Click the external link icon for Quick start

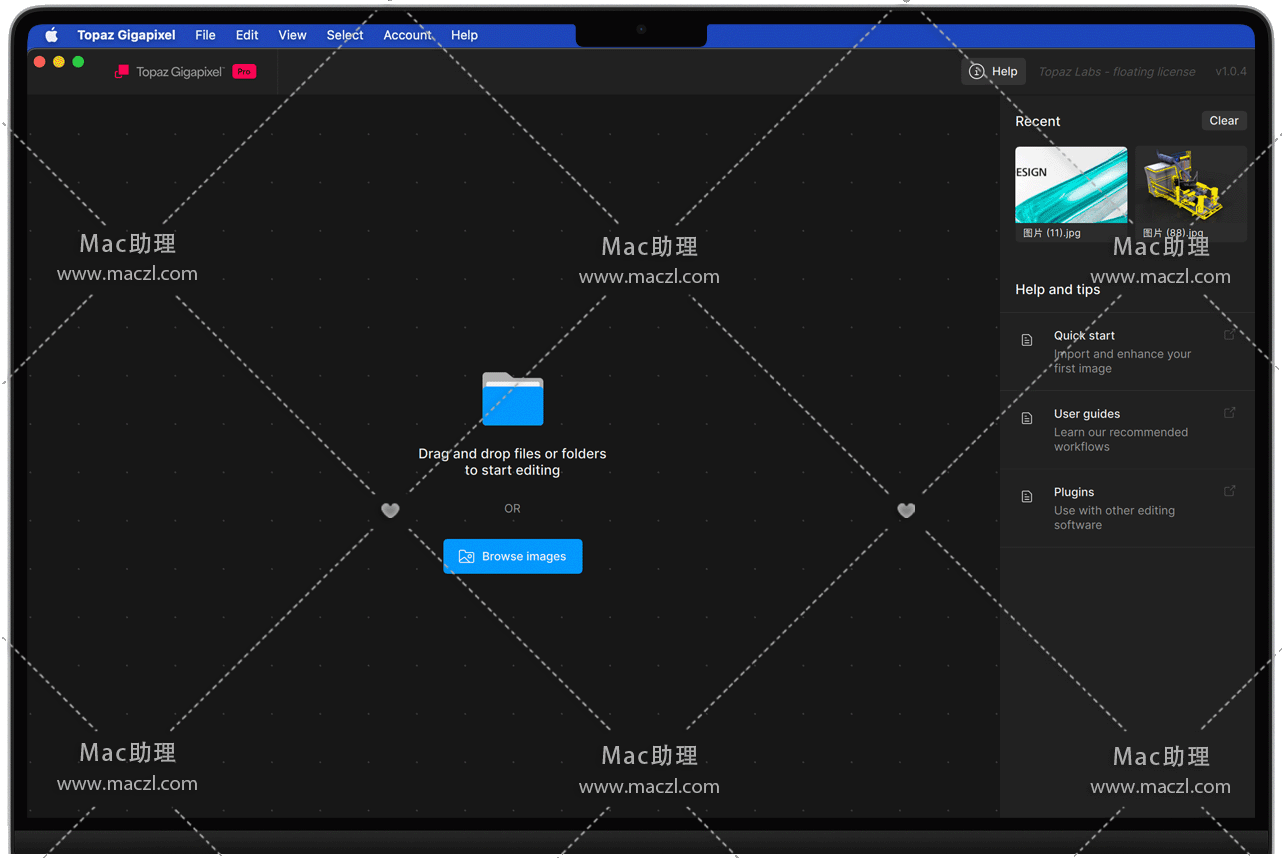pyautogui.click(x=1230, y=335)
